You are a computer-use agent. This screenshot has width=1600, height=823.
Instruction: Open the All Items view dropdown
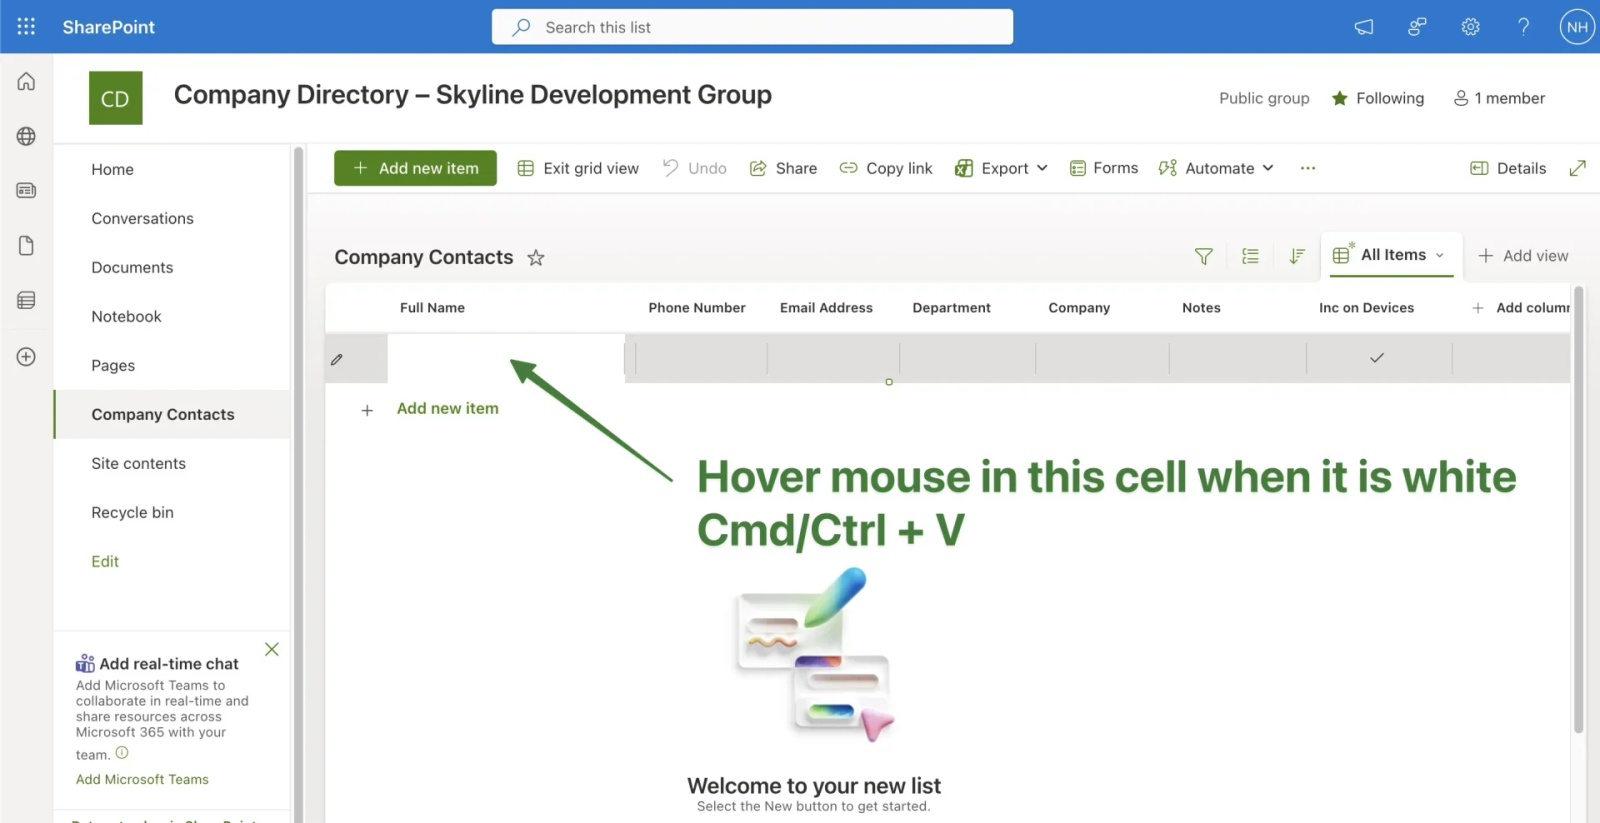(1391, 255)
